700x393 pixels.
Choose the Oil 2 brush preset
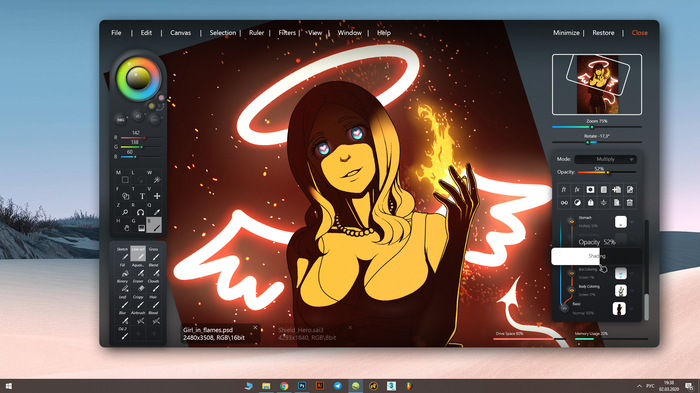pos(123,334)
